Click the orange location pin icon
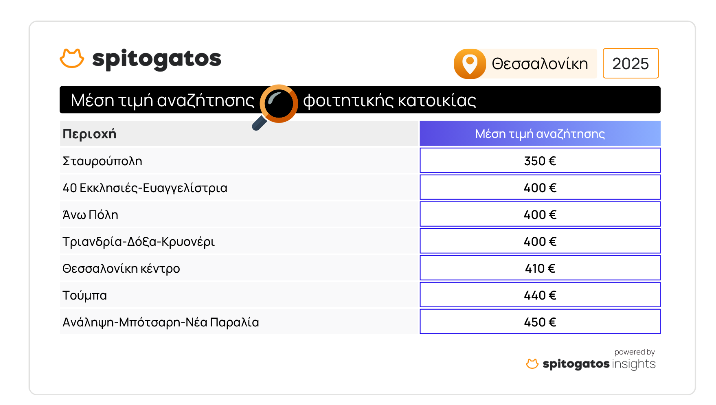This screenshot has width=716, height=405. 469,64
